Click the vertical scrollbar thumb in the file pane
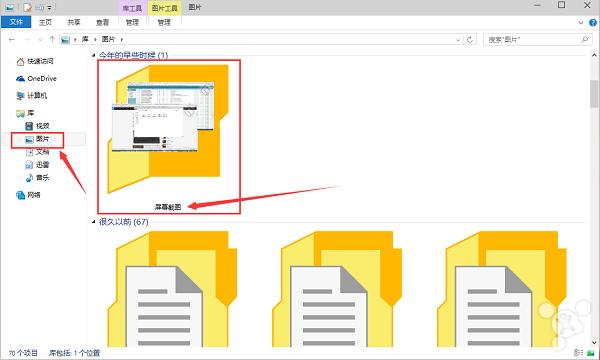Viewport: 600px width, 360px height. 594,94
